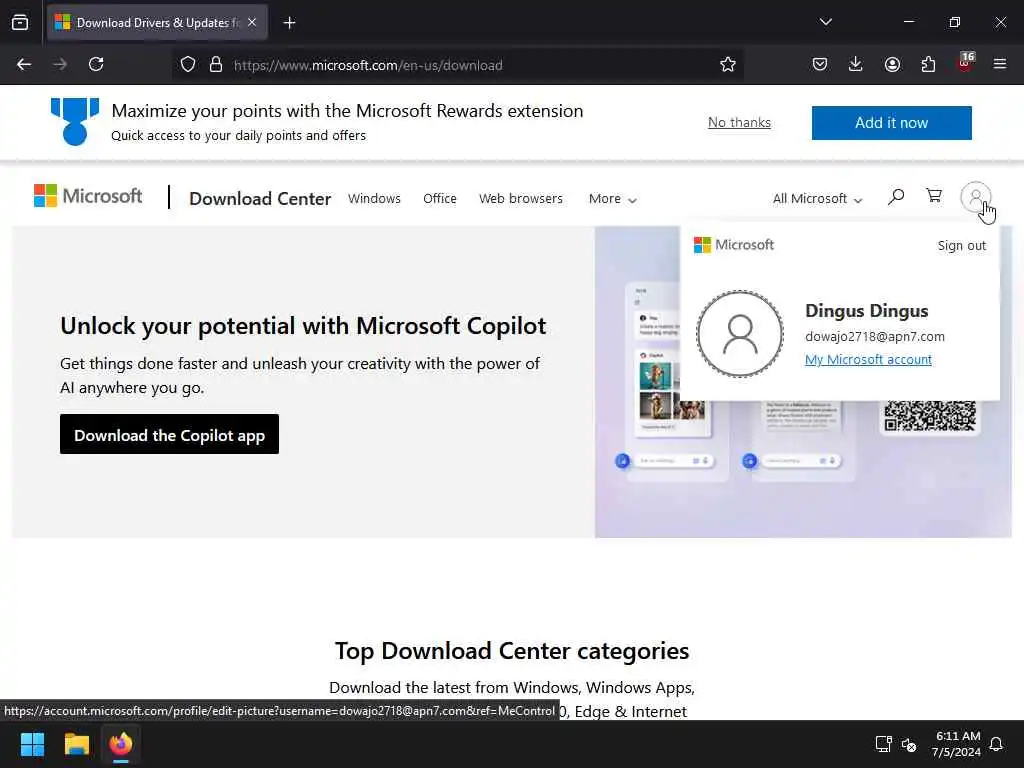Open the network status tray icon
Viewport: 1024px width, 768px height.
[x=883, y=744]
